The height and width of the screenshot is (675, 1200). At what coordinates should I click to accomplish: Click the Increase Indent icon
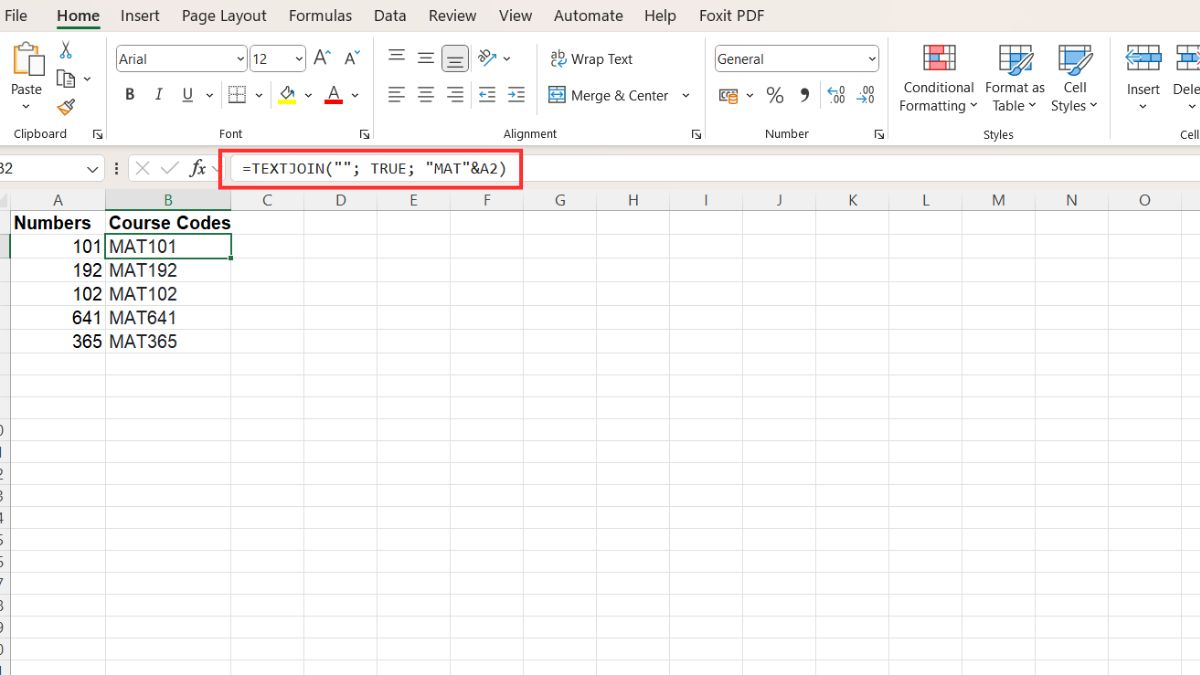[516, 95]
